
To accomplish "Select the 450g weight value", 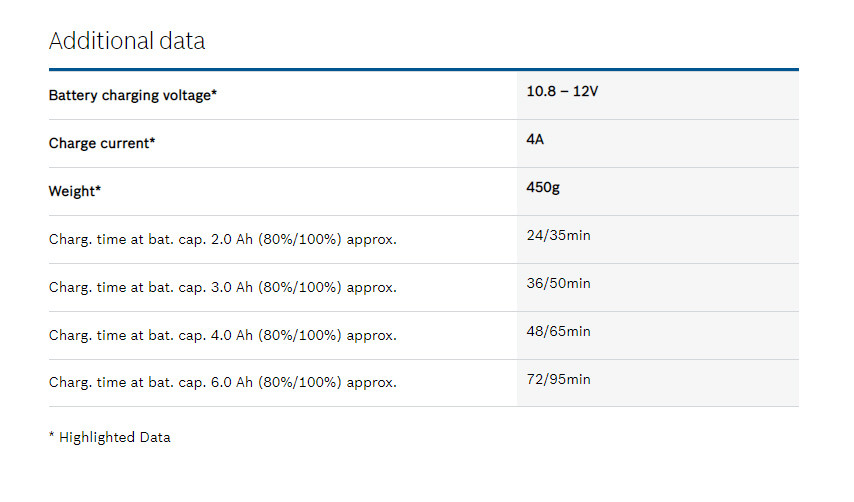I will tap(543, 187).
